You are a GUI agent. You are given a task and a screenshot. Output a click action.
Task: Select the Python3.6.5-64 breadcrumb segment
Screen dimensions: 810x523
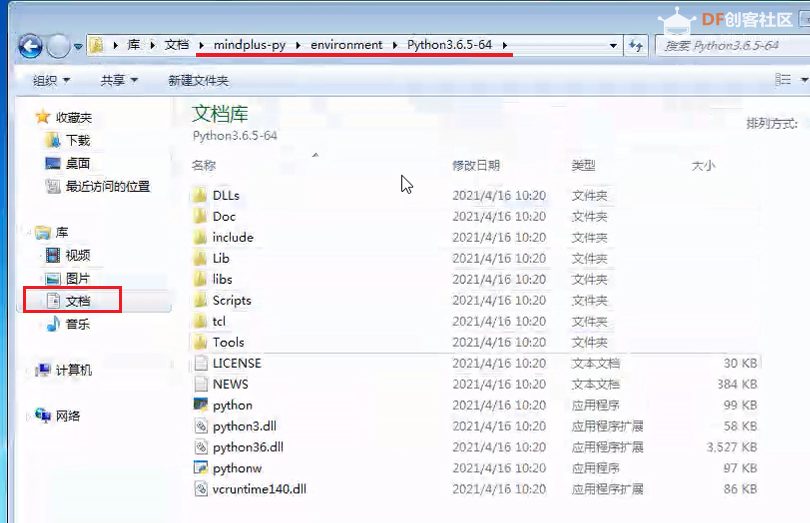[x=449, y=45]
